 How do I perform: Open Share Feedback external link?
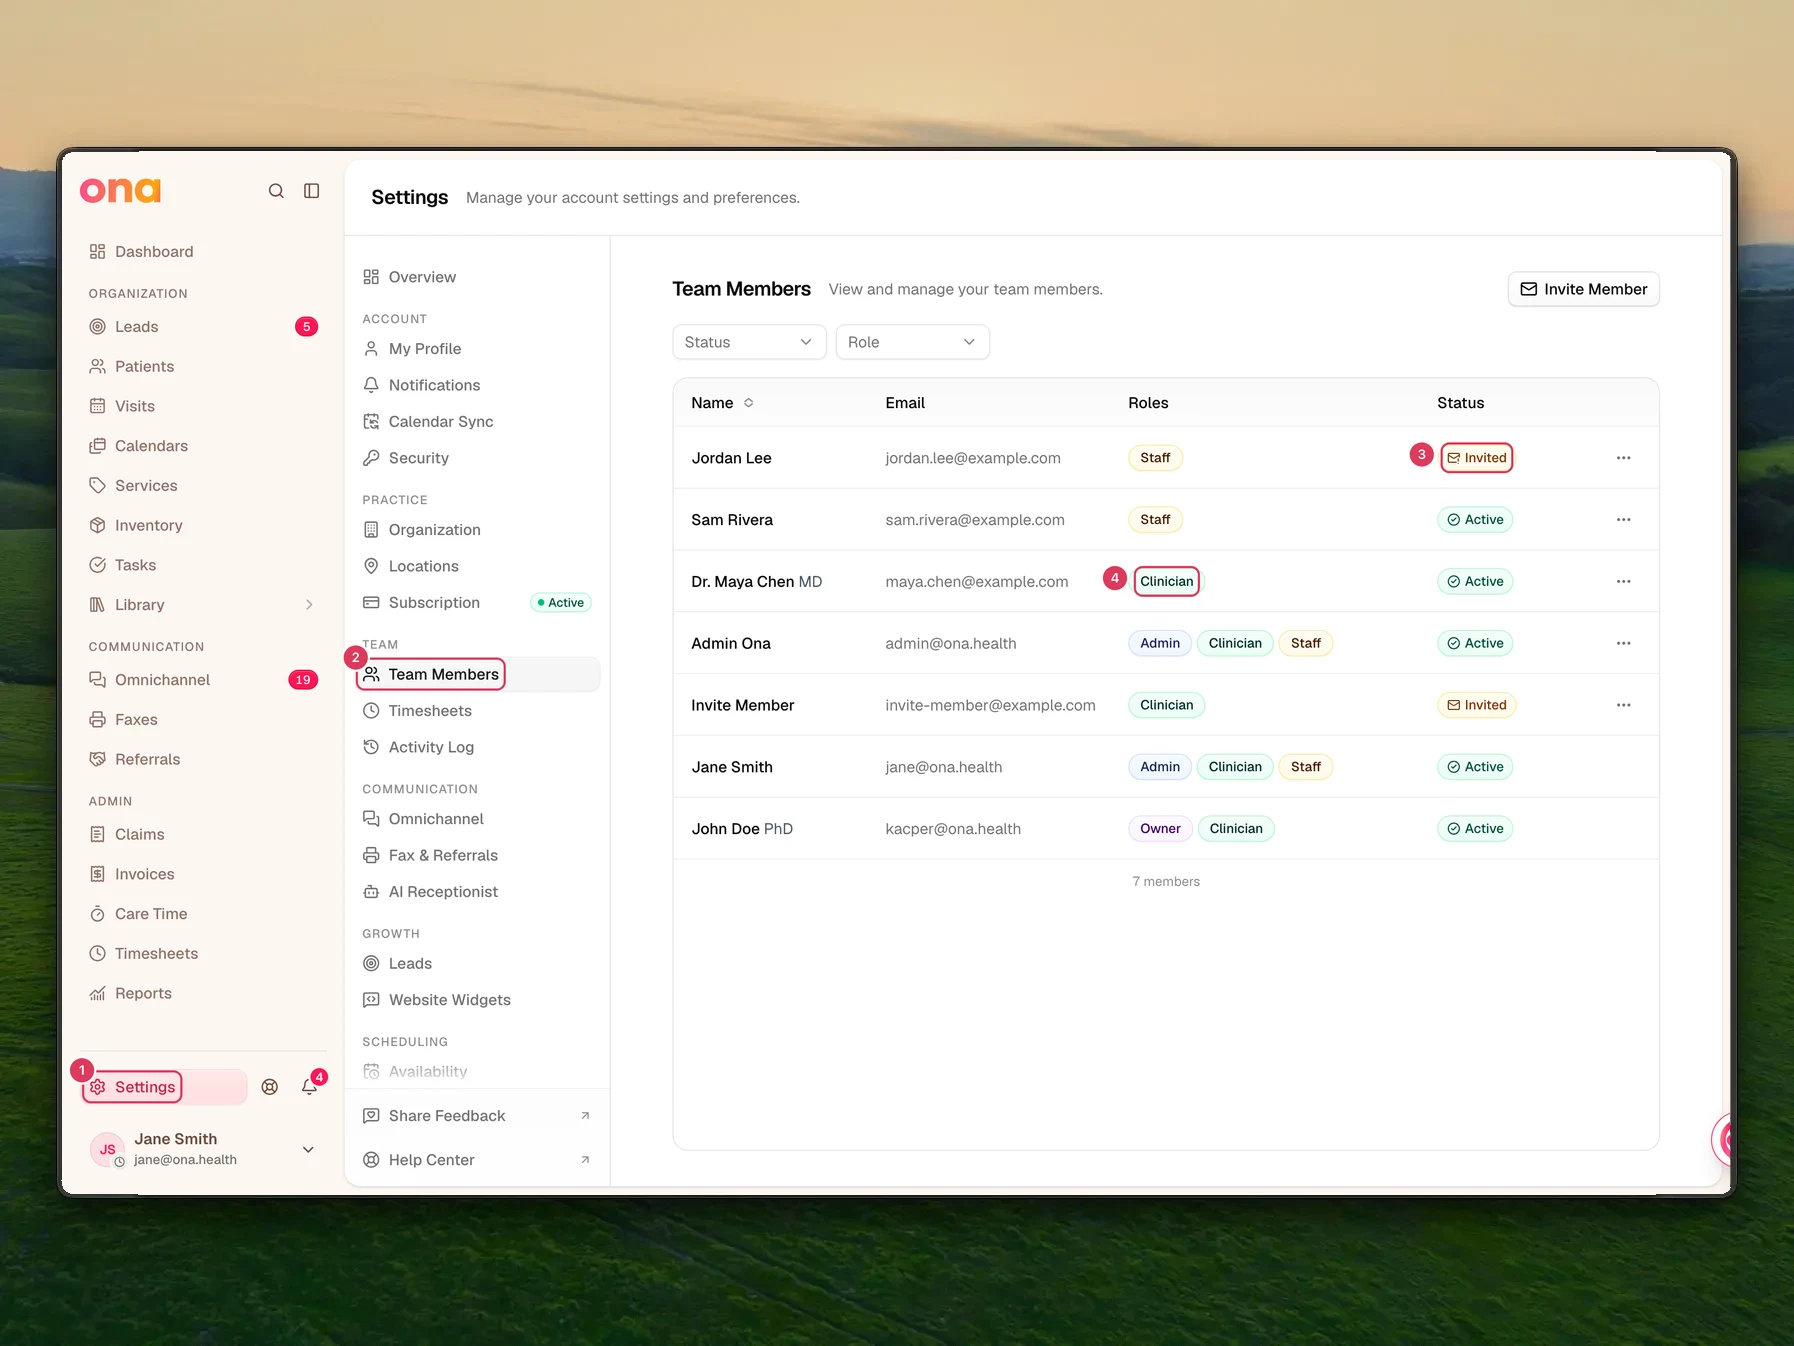pyautogui.click(x=477, y=1116)
